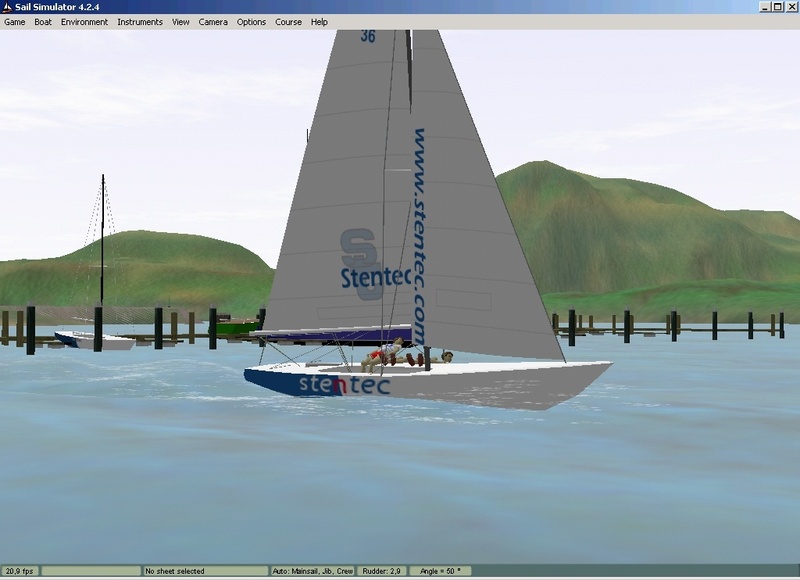Minimize the Sail Simulator window
The image size is (800, 580).
point(765,7)
